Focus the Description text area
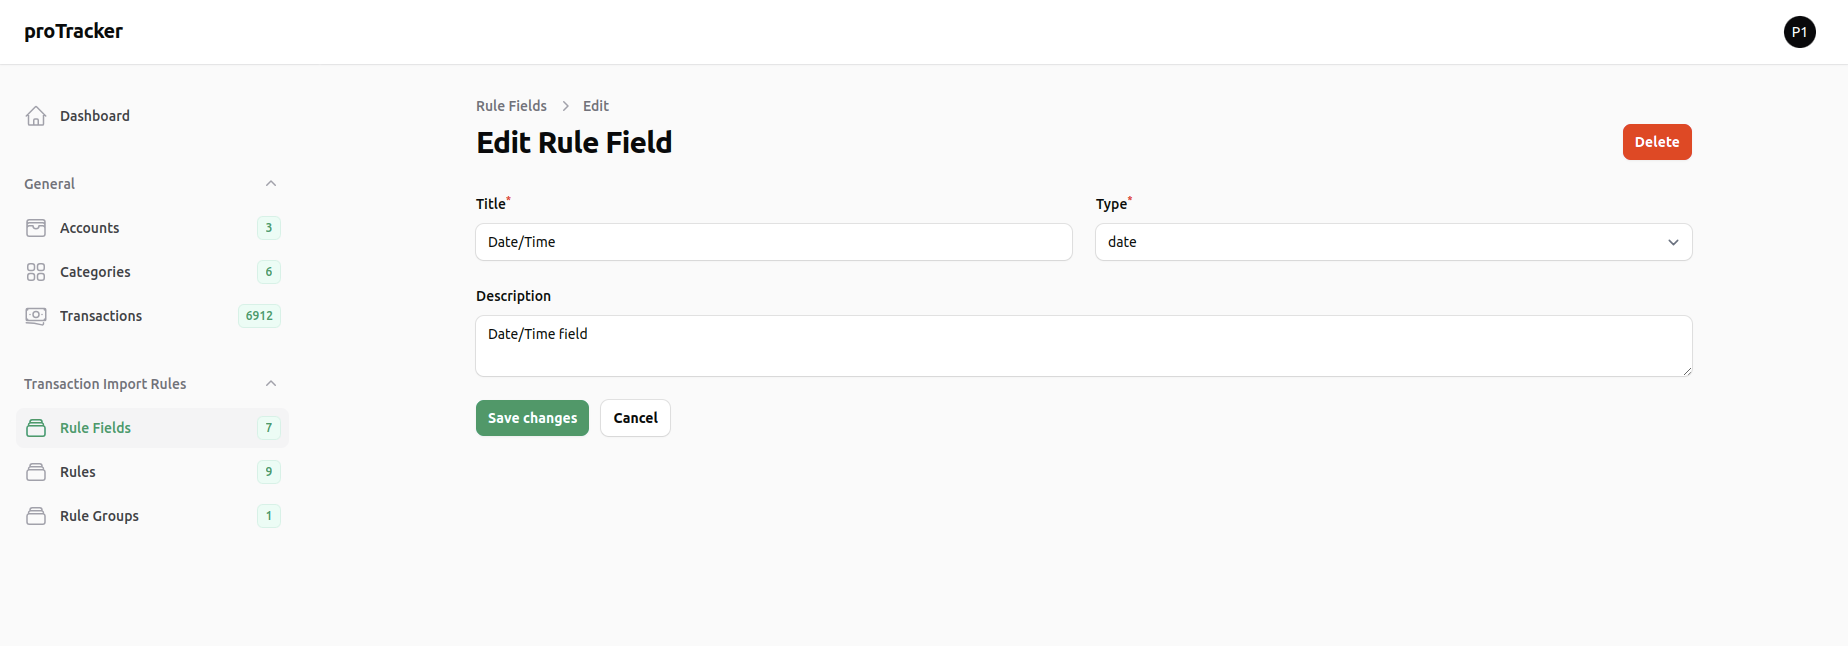1848x646 pixels. point(1083,346)
